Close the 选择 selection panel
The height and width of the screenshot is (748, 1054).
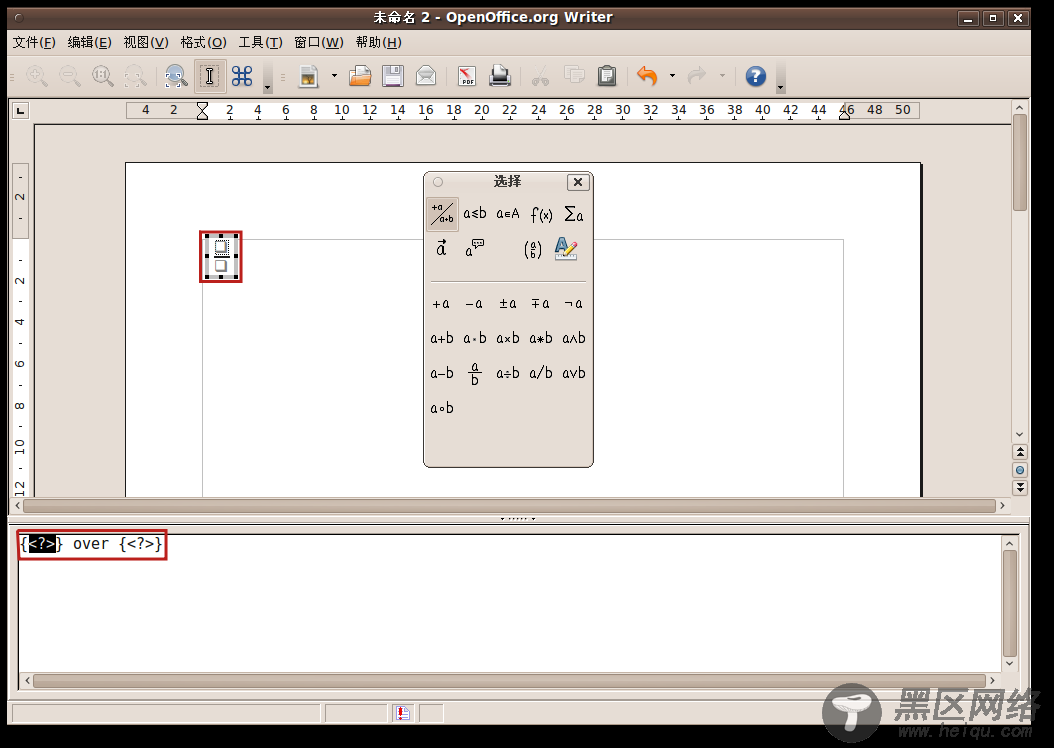click(578, 182)
